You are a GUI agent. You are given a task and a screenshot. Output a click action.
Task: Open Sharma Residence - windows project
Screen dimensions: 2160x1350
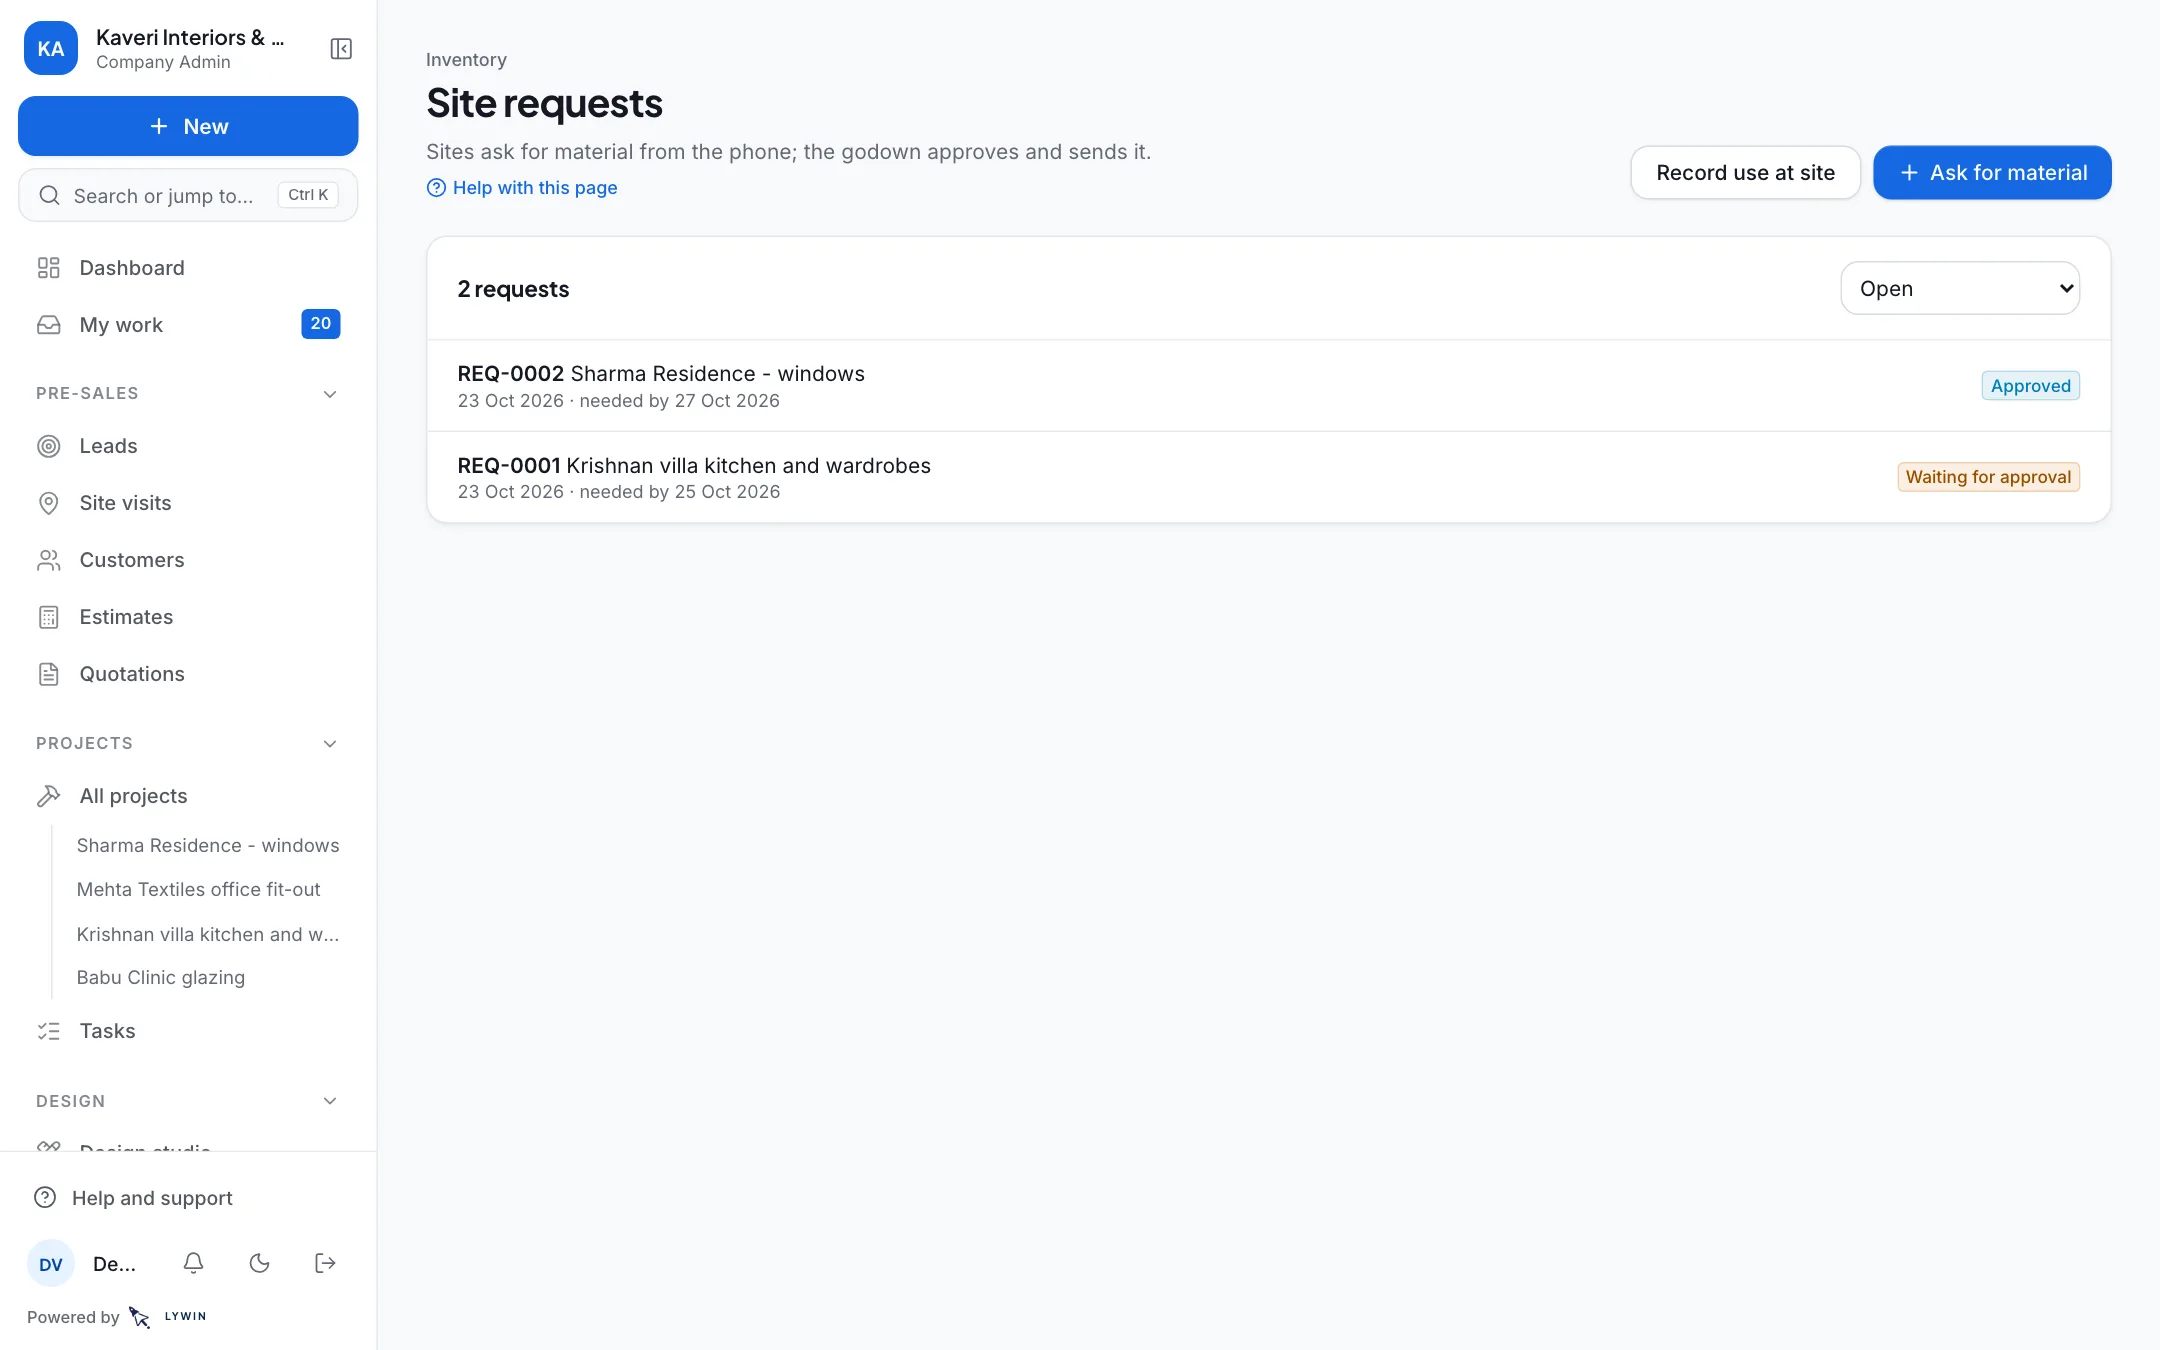(x=208, y=846)
